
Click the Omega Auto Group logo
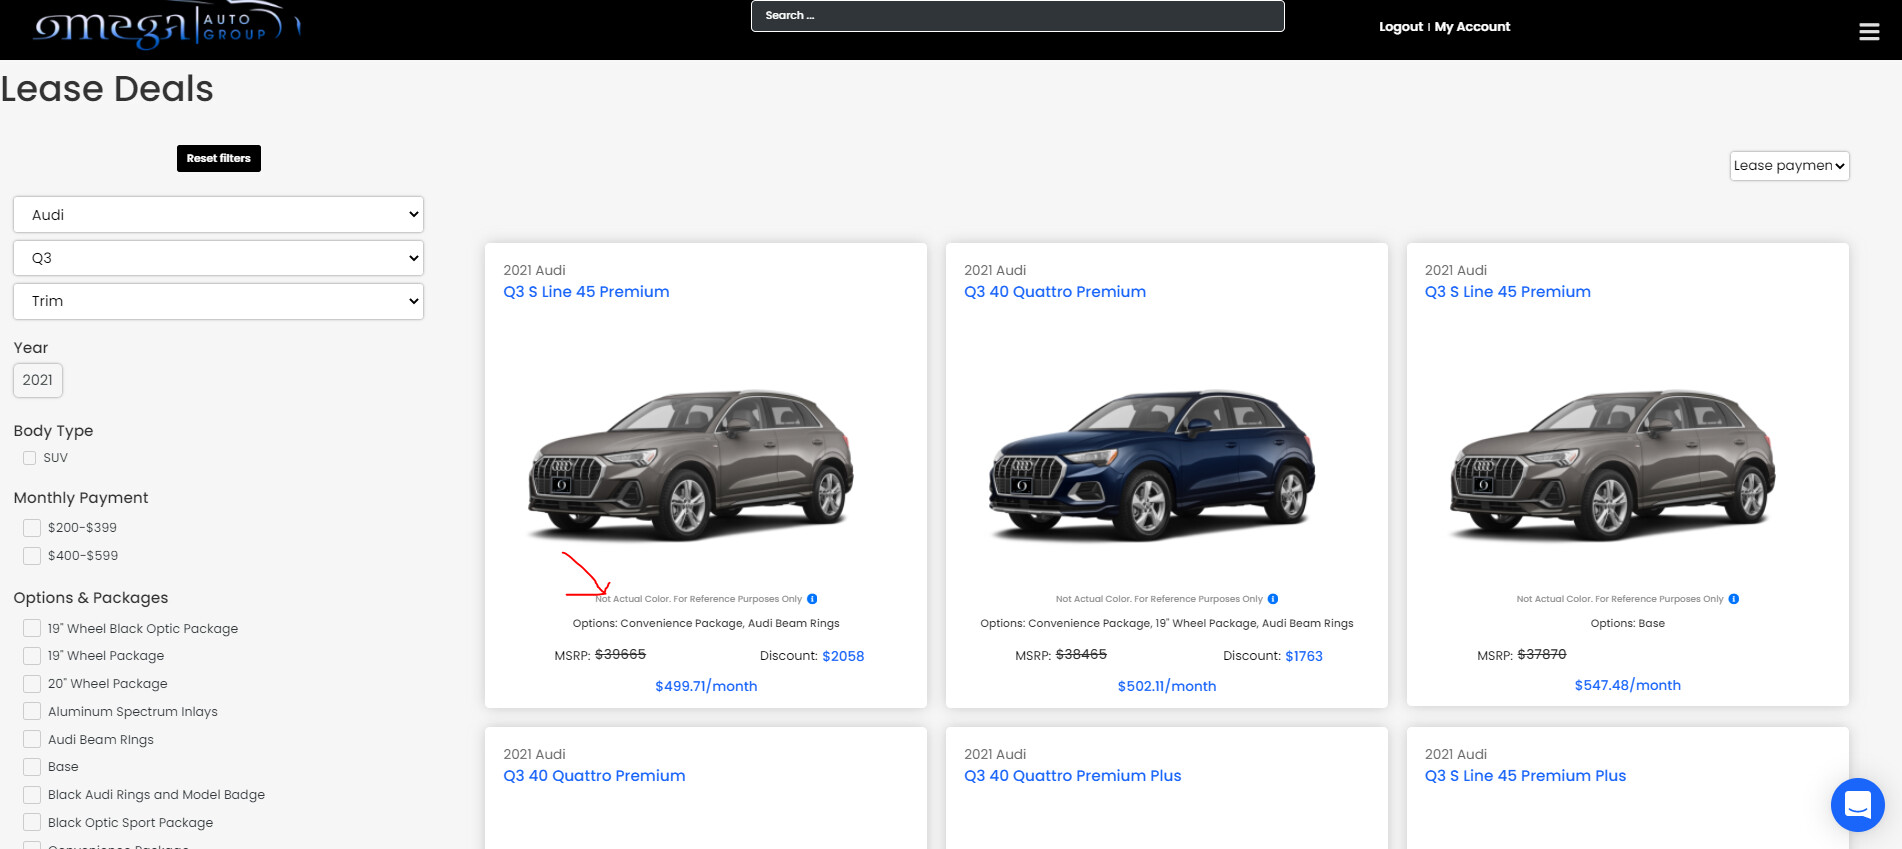[x=165, y=27]
